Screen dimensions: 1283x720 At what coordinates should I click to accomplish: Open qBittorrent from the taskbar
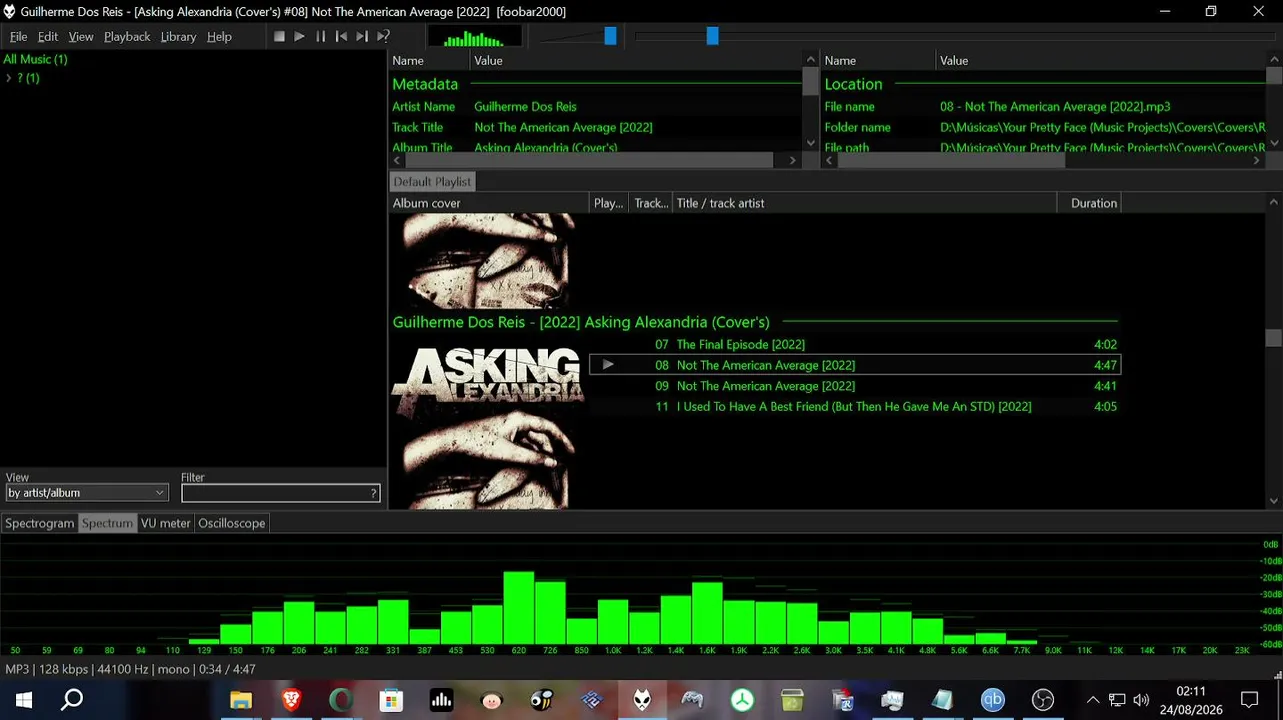coord(992,700)
